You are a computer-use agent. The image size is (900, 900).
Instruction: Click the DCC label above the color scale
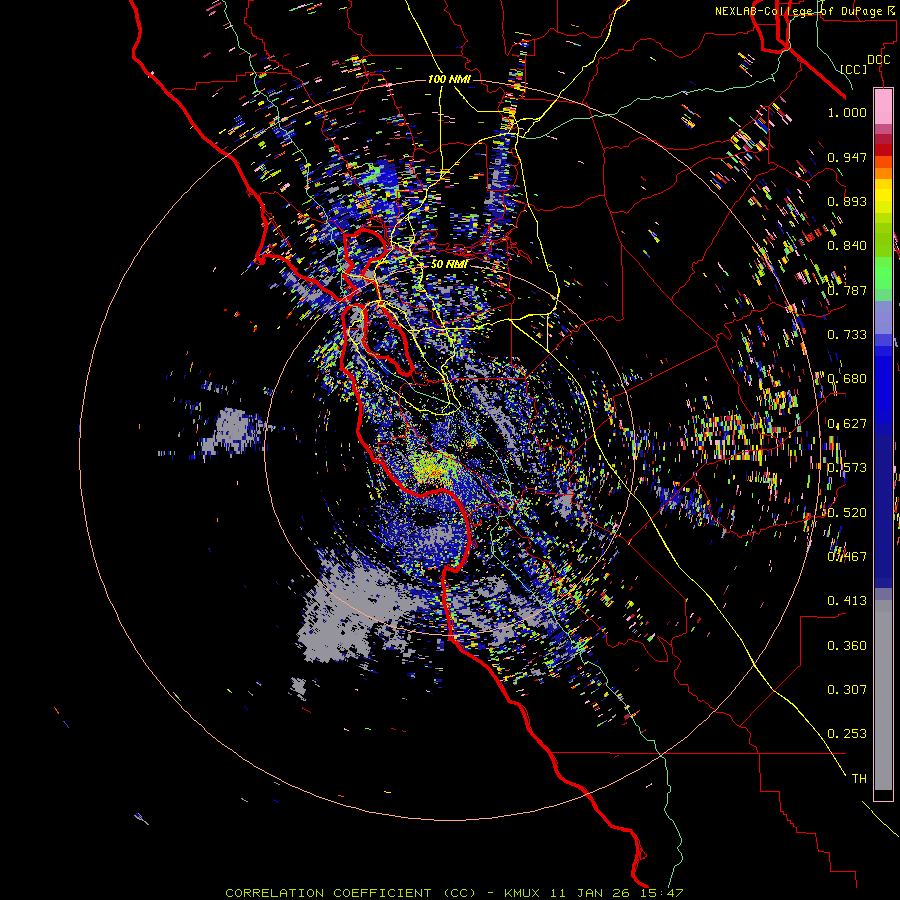pyautogui.click(x=878, y=60)
